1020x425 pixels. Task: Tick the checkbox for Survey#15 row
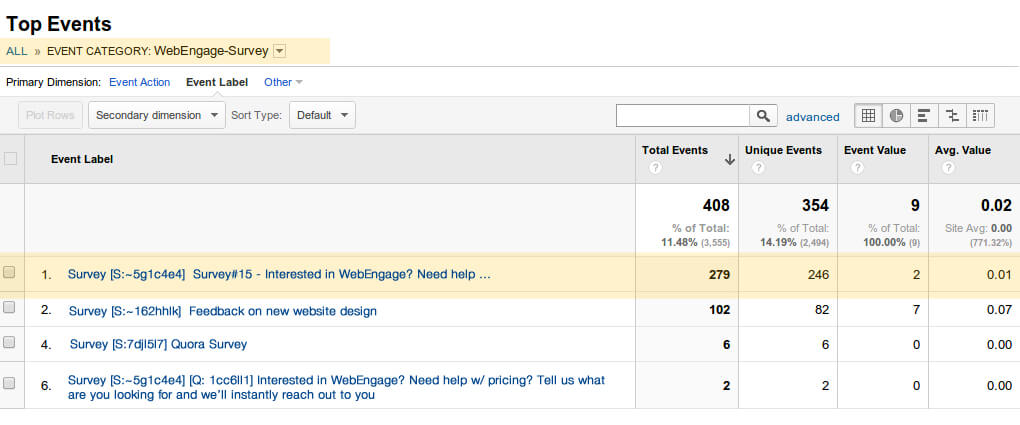tap(10, 273)
